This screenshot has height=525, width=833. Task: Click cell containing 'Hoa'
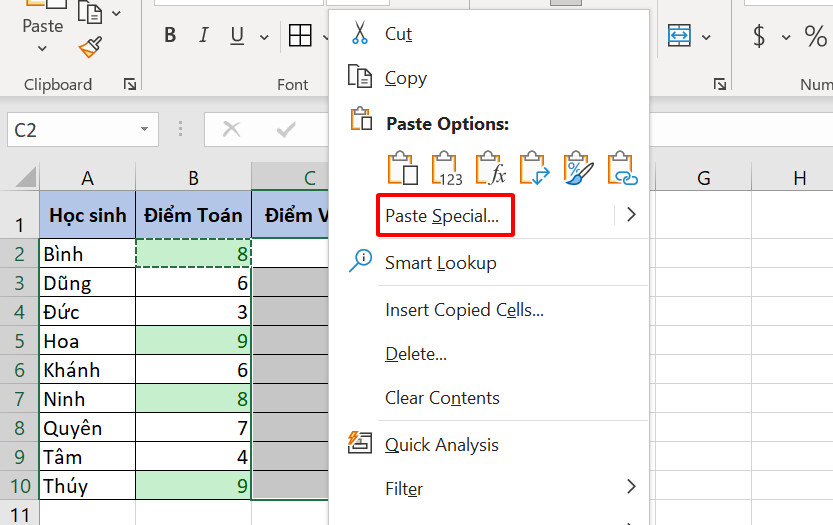tap(87, 341)
